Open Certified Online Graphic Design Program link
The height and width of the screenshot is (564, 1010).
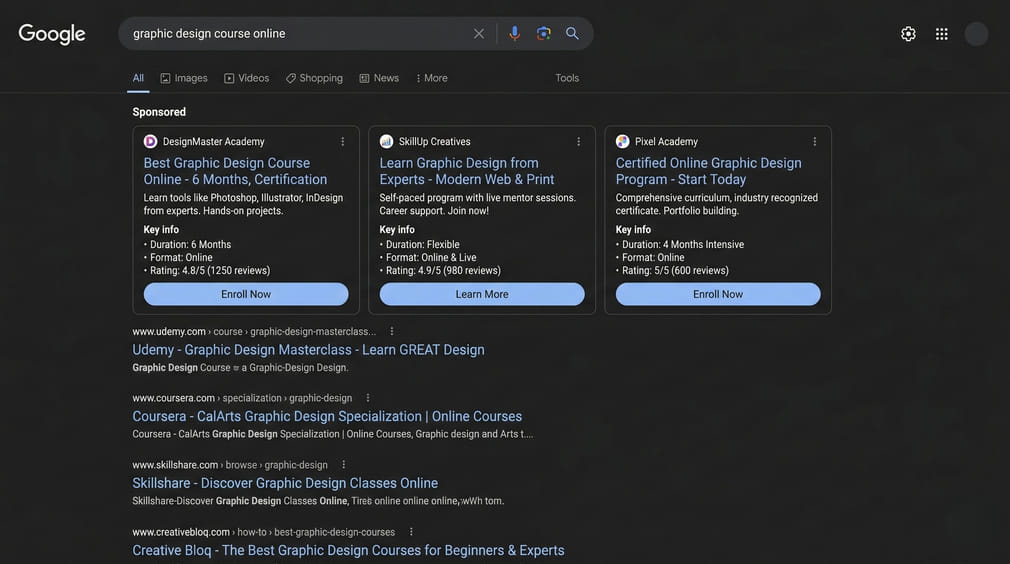pyautogui.click(x=709, y=171)
